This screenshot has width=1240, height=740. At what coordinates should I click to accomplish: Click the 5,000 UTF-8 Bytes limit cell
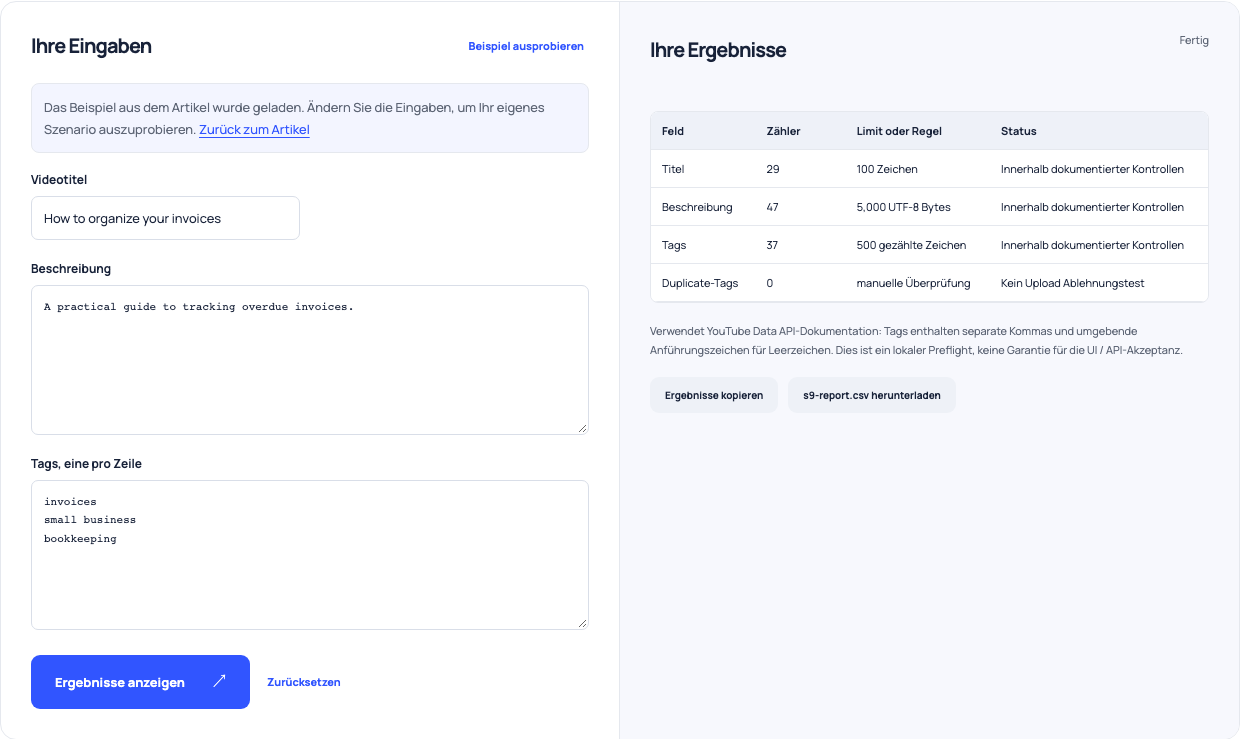click(904, 207)
